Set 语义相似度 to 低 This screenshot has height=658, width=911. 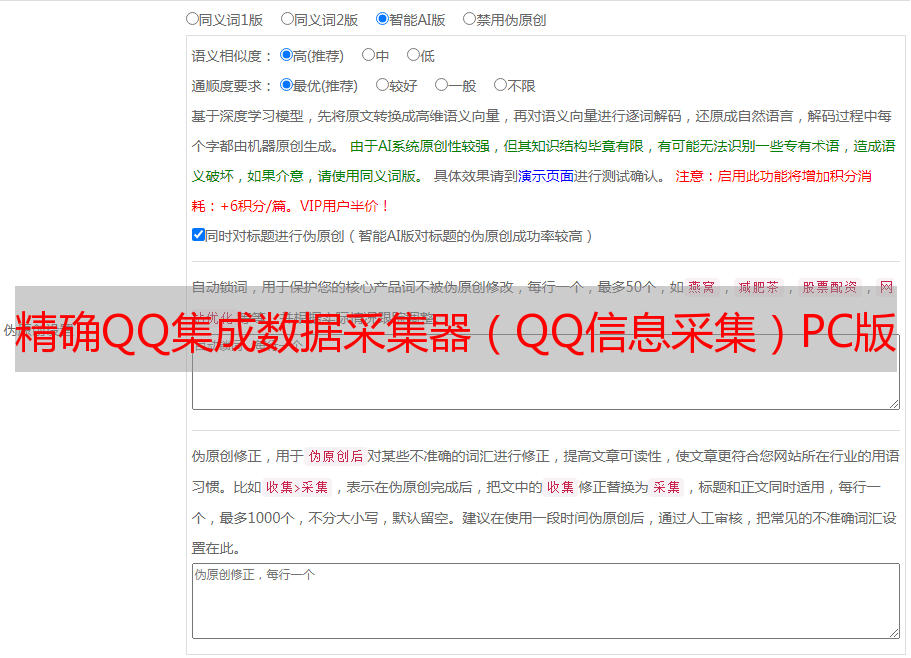click(x=413, y=55)
